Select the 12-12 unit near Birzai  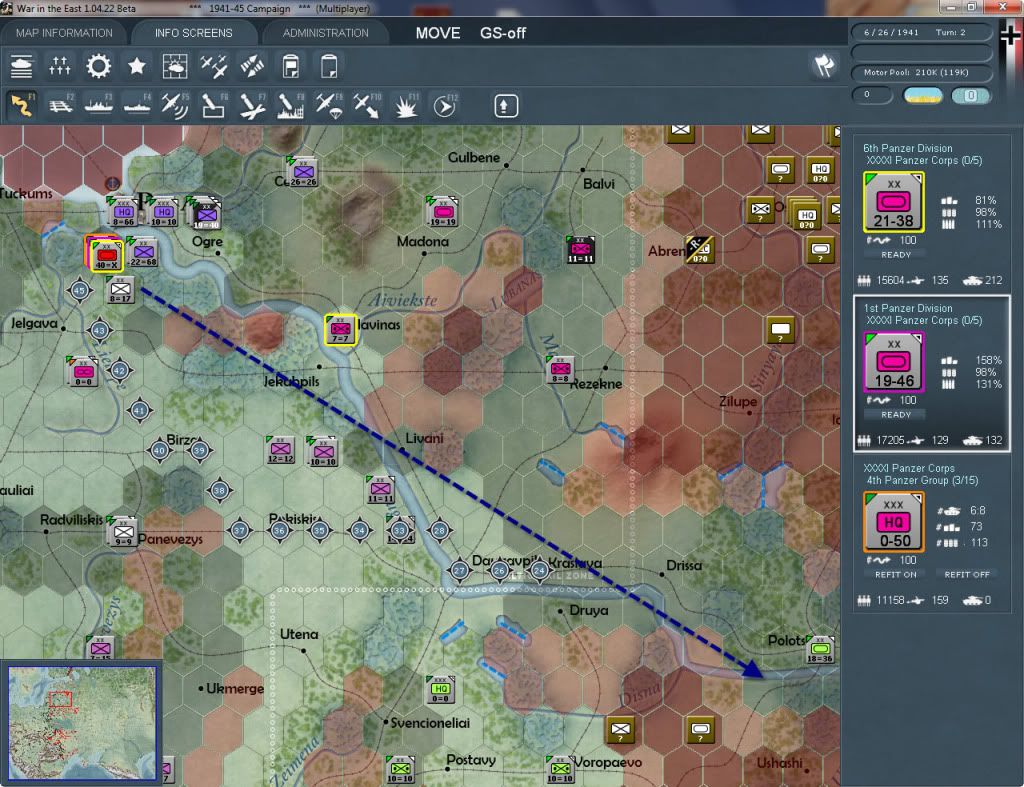280,450
